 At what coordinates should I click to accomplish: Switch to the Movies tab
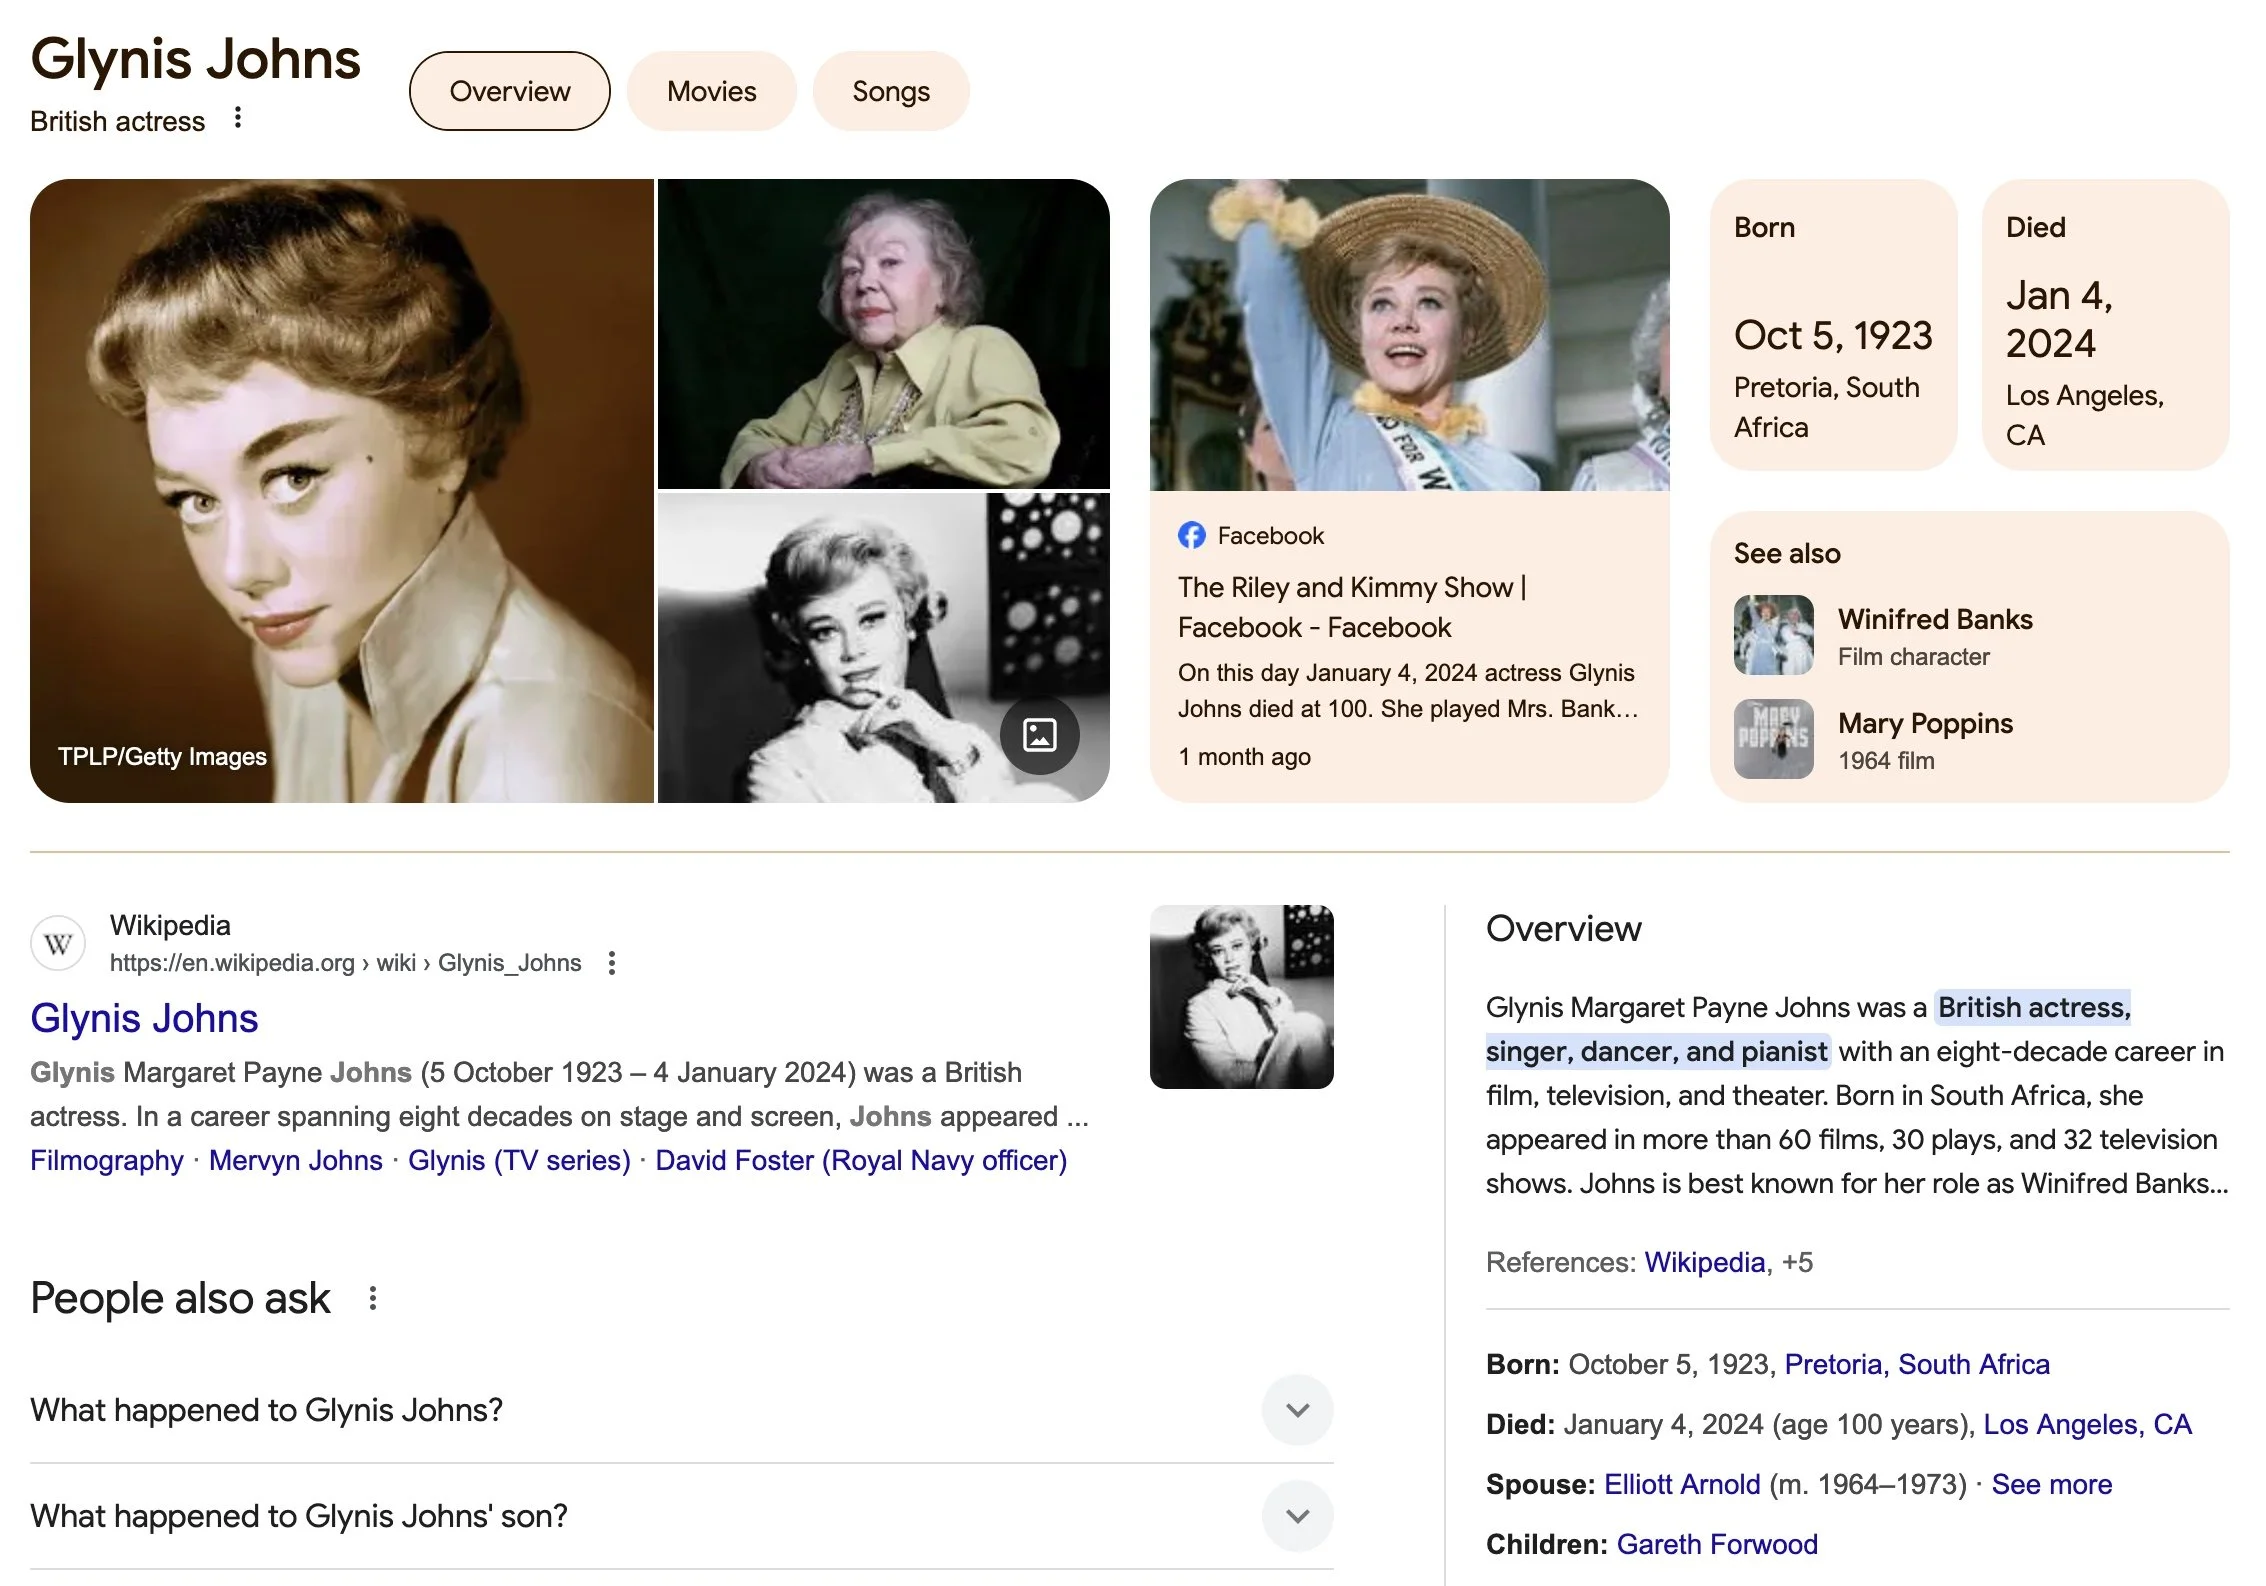click(x=711, y=91)
